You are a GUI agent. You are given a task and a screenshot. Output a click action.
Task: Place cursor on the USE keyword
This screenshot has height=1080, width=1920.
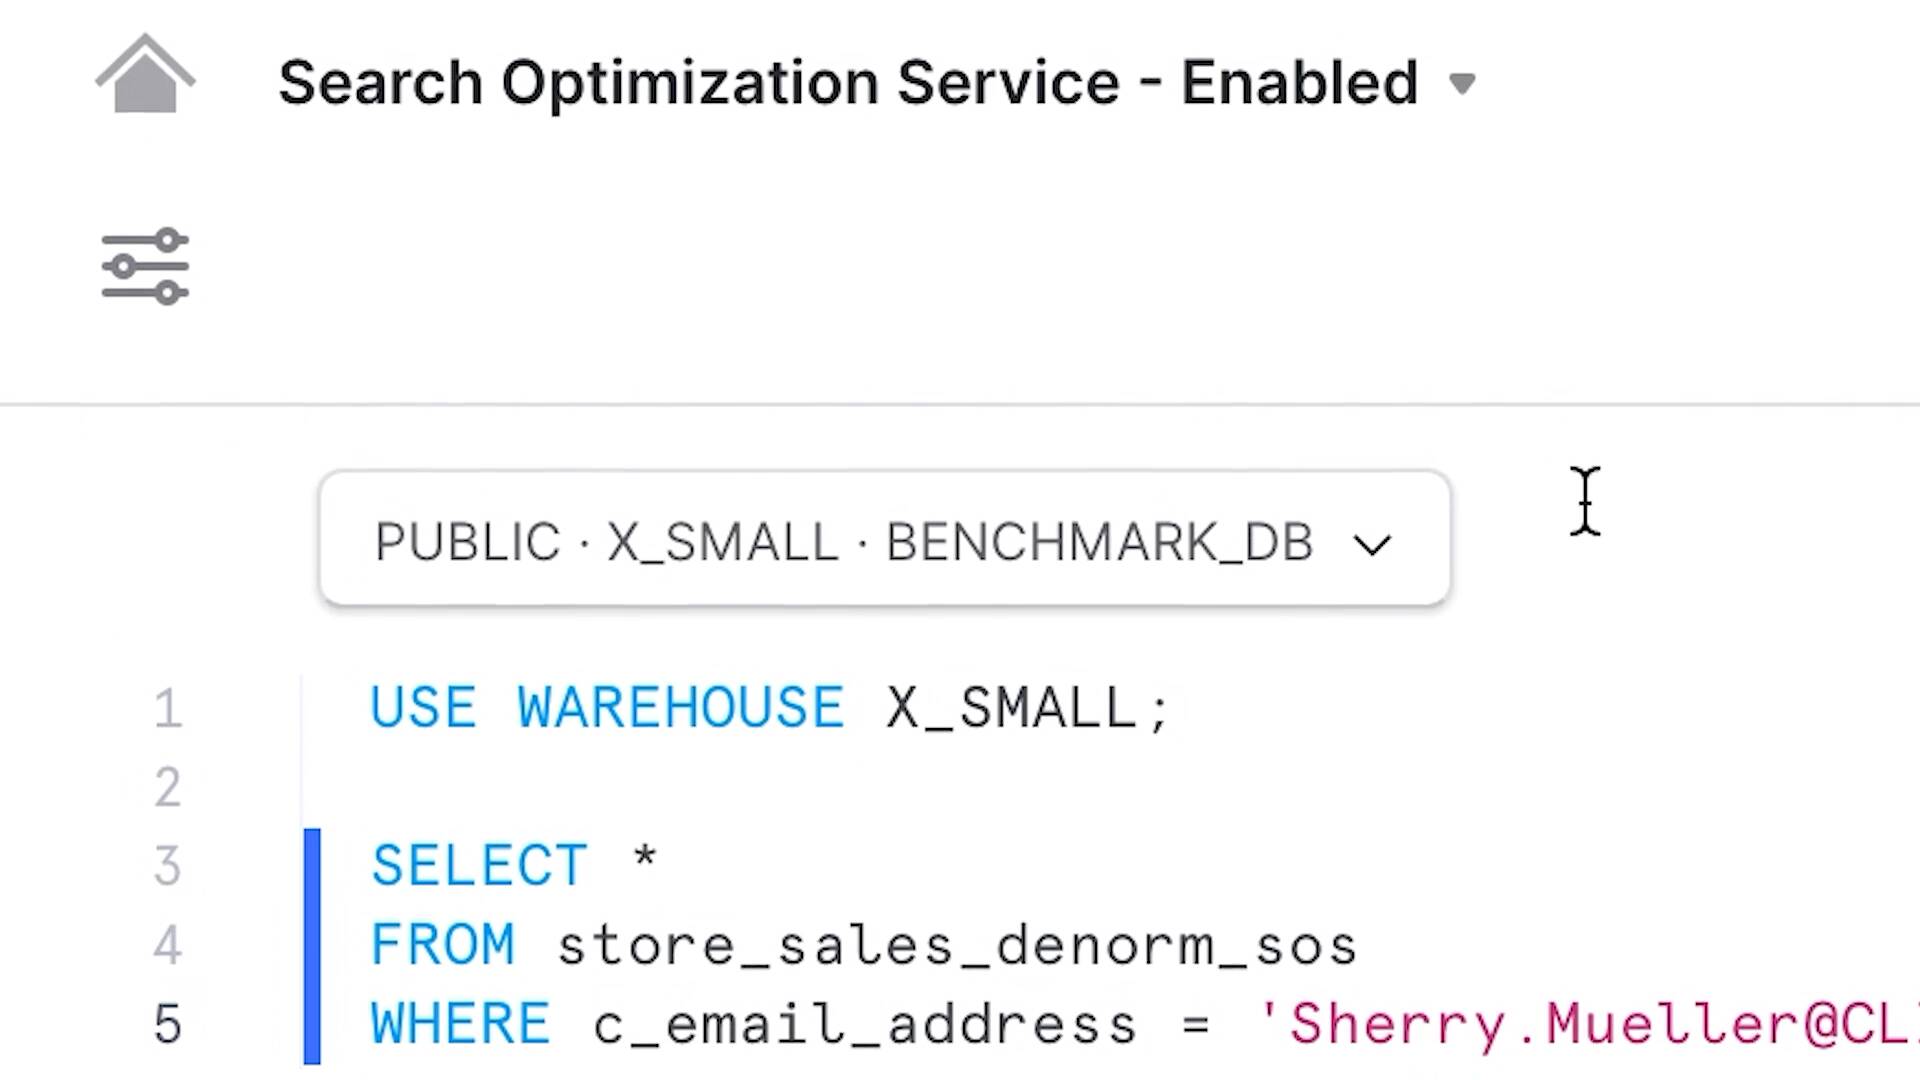(x=423, y=709)
